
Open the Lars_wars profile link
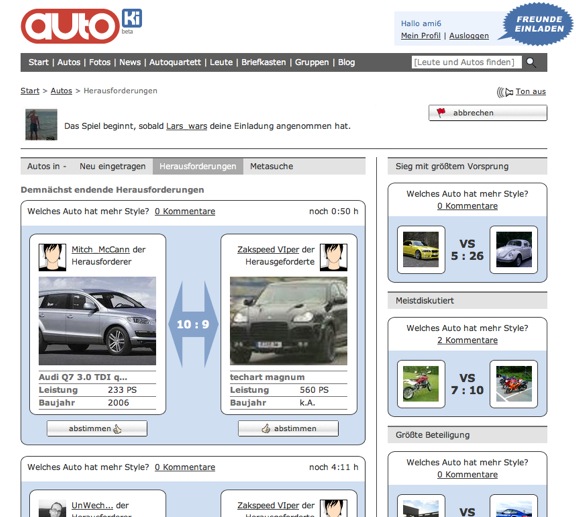click(187, 126)
